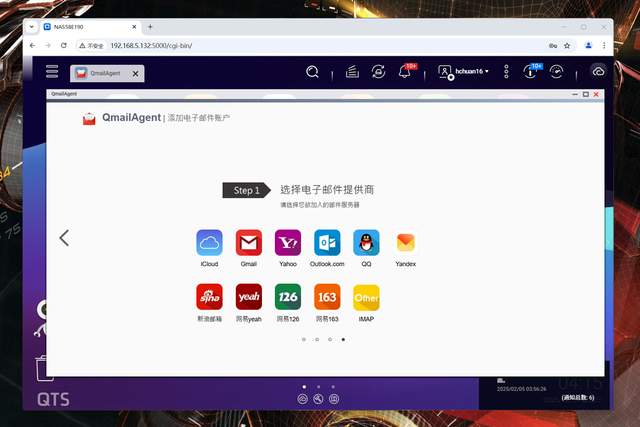The image size is (640, 427).
Task: Open the QTS main menu hamburger
Action: (52, 71)
